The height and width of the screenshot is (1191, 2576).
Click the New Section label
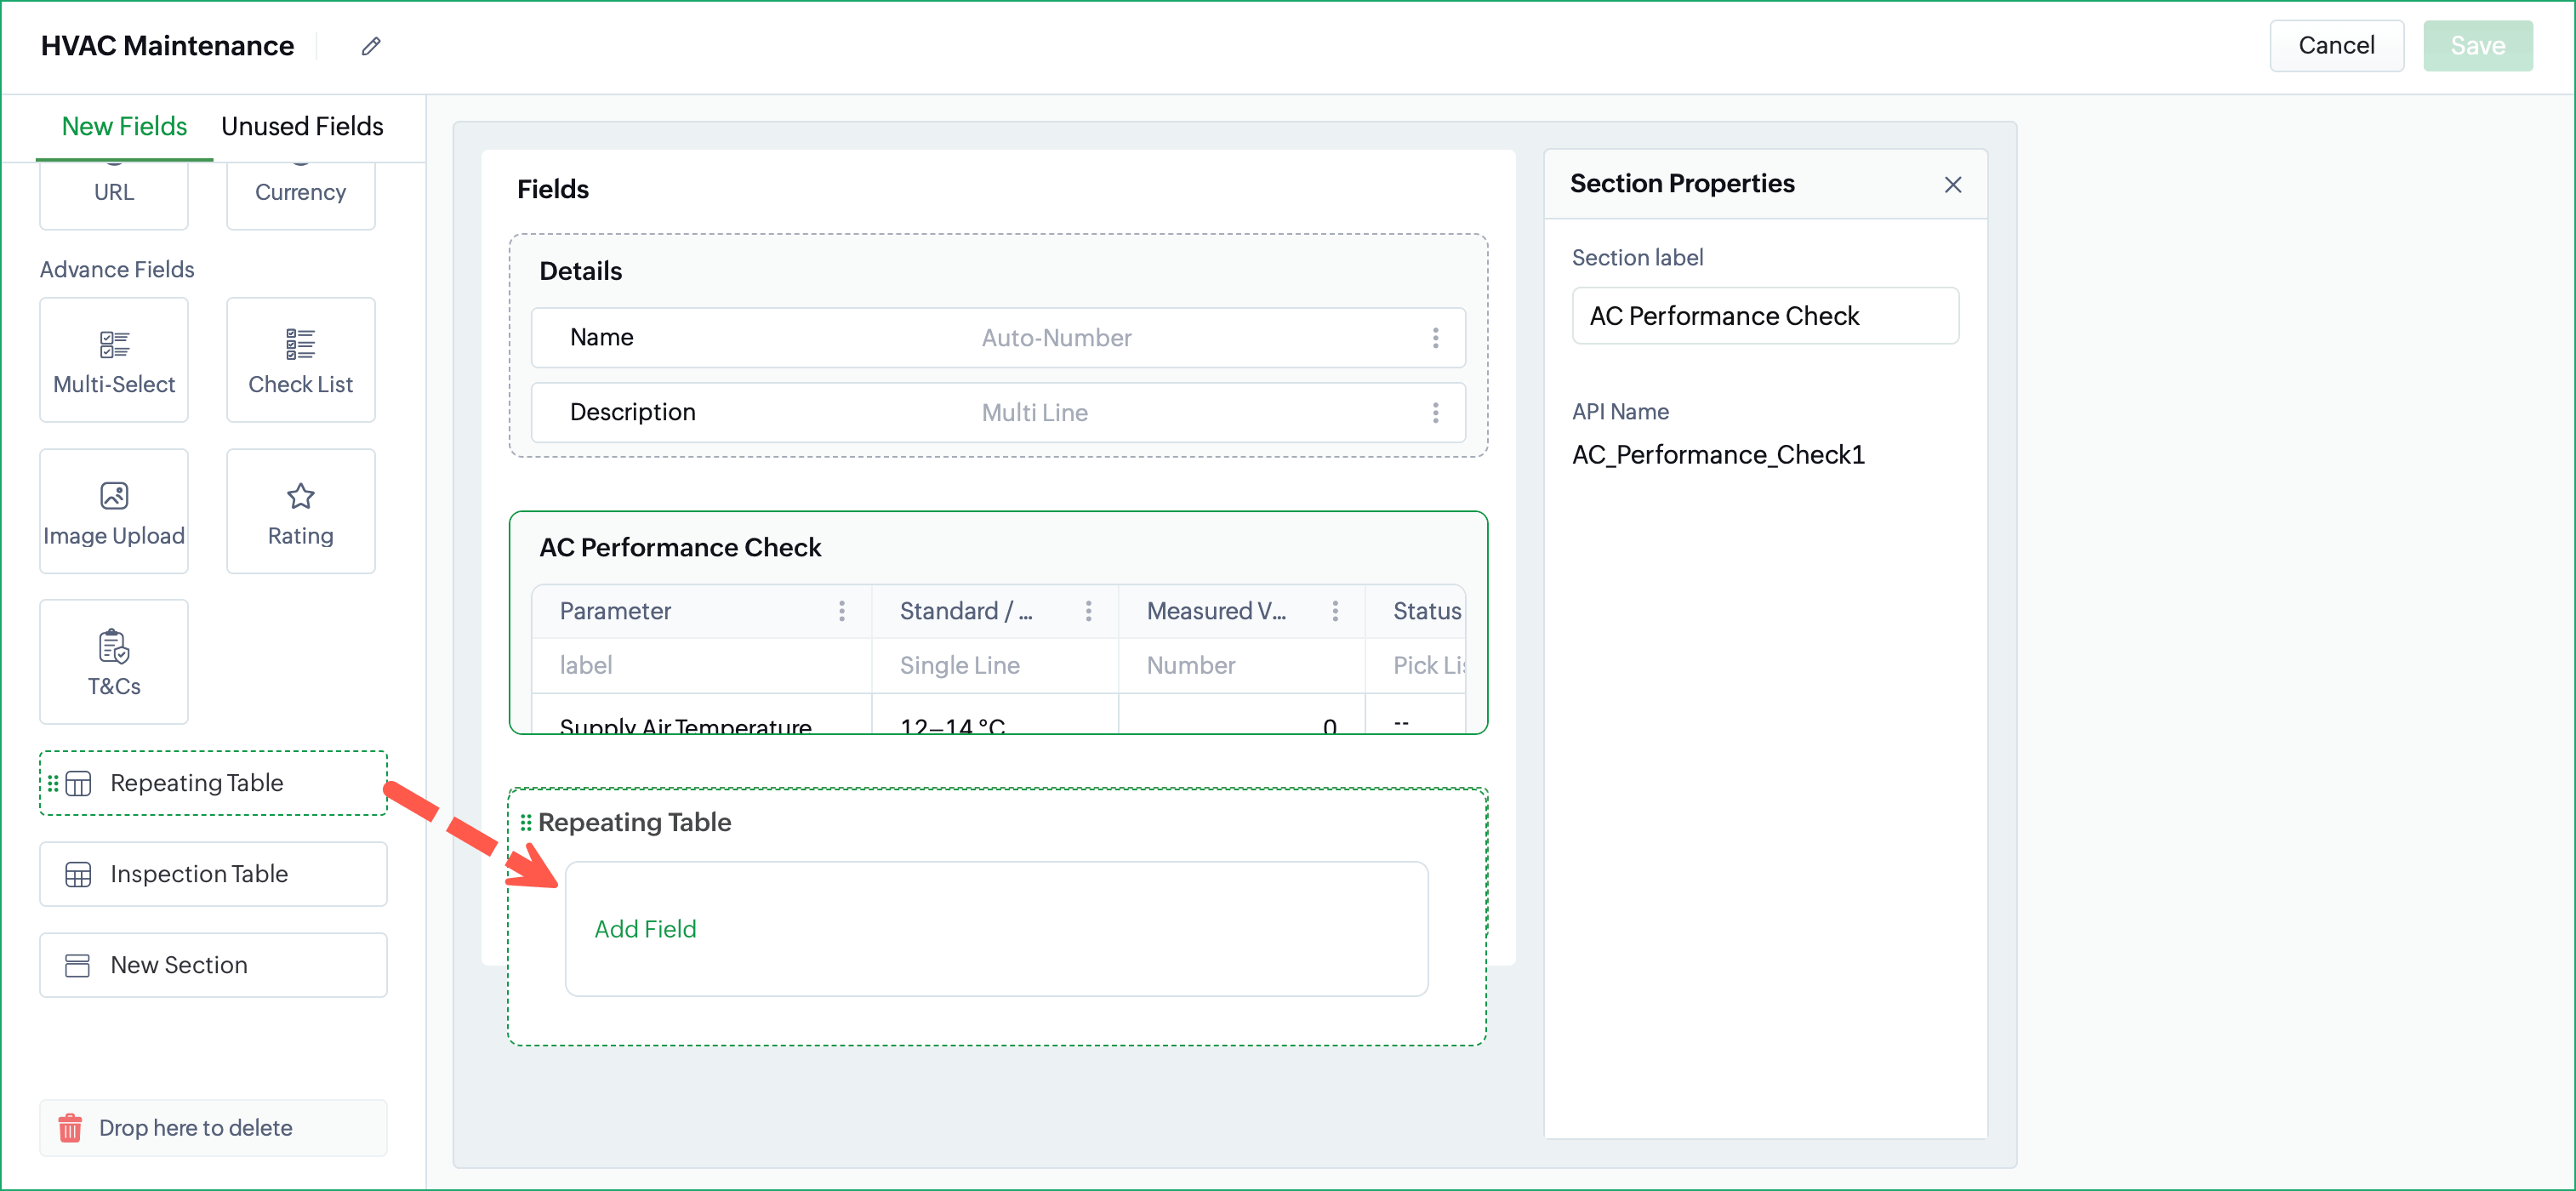[179, 965]
